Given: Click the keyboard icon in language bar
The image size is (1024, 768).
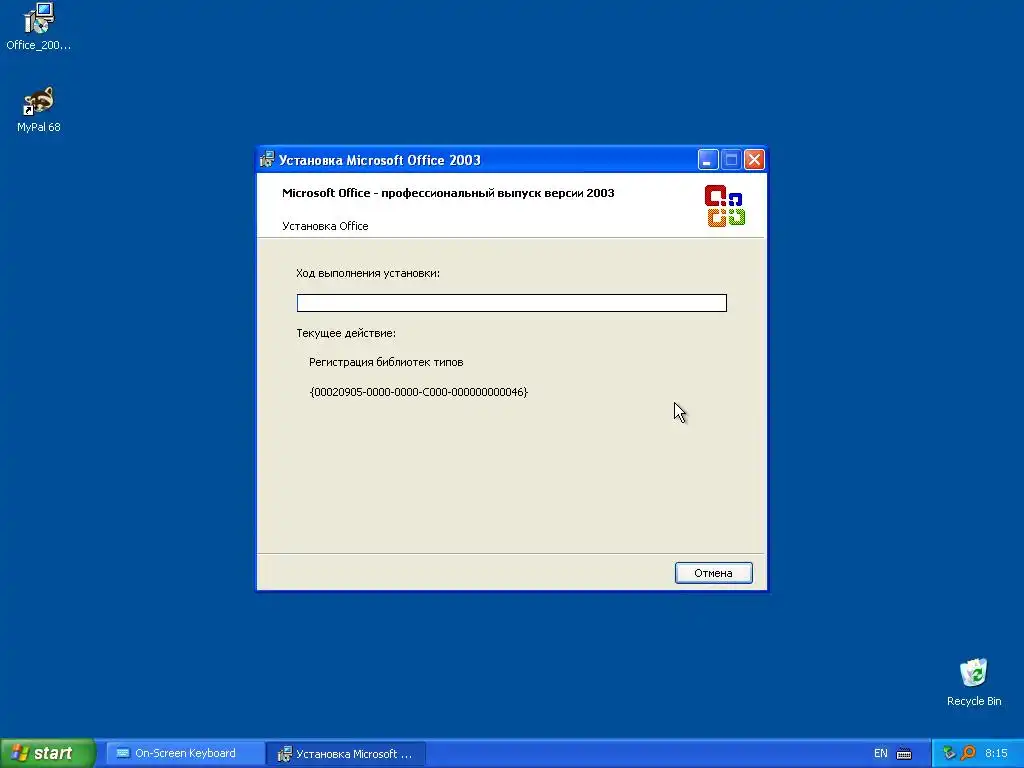Looking at the screenshot, I should click(x=904, y=754).
